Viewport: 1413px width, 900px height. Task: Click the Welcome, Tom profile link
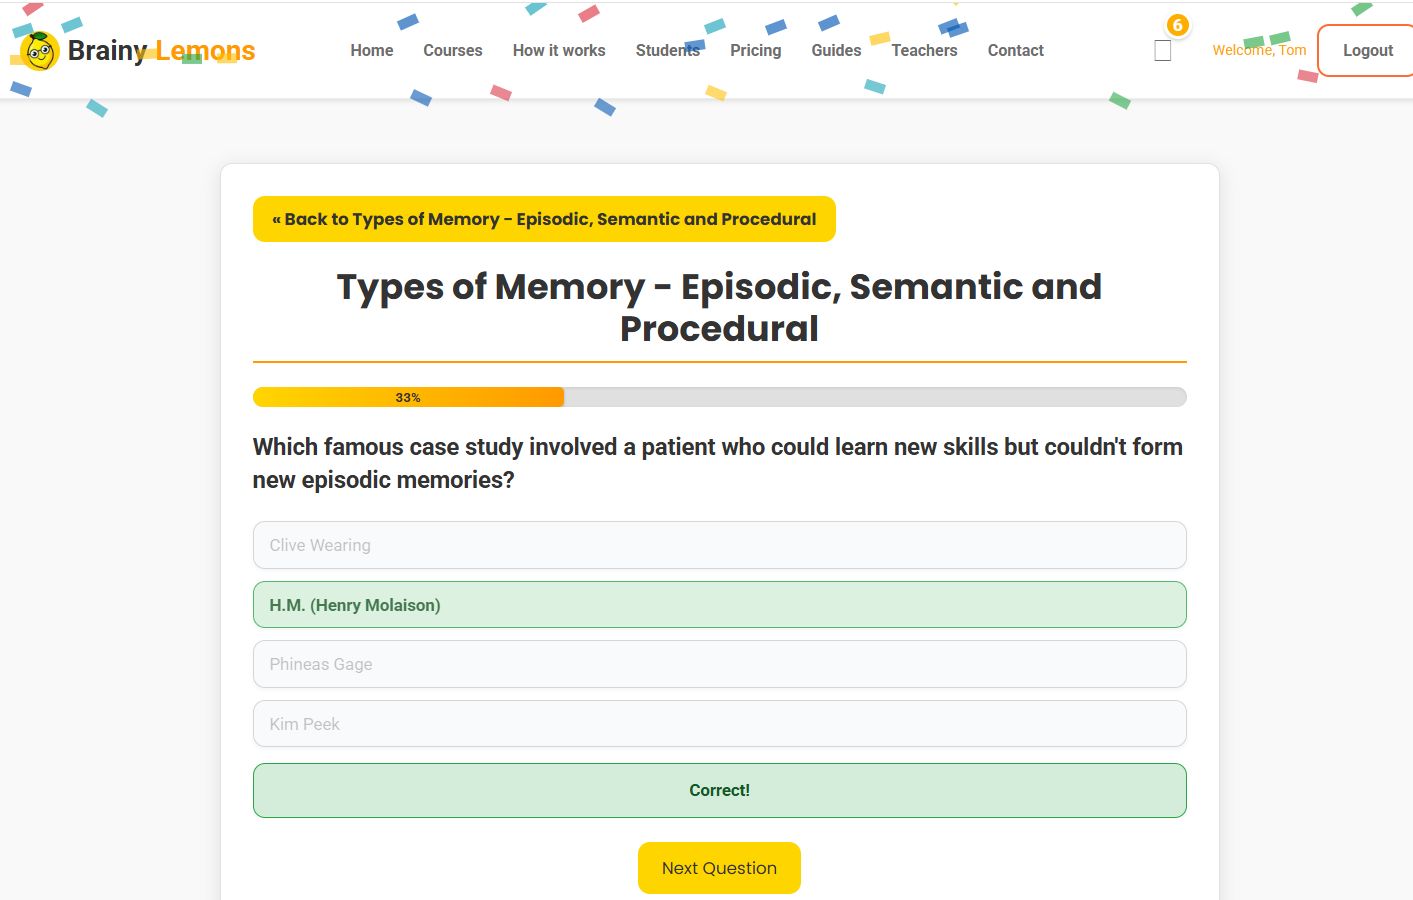[1258, 51]
